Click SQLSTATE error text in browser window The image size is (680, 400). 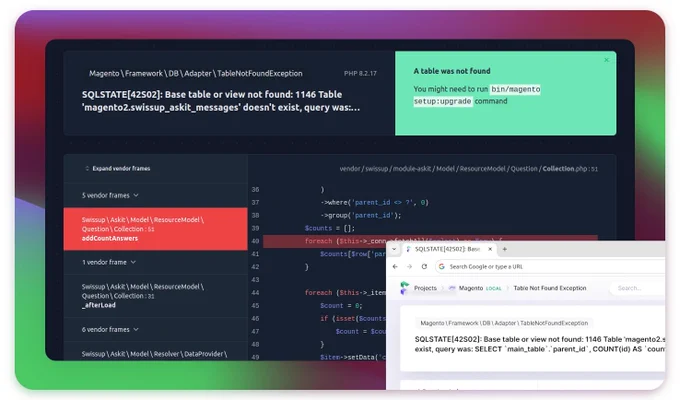click(x=539, y=344)
